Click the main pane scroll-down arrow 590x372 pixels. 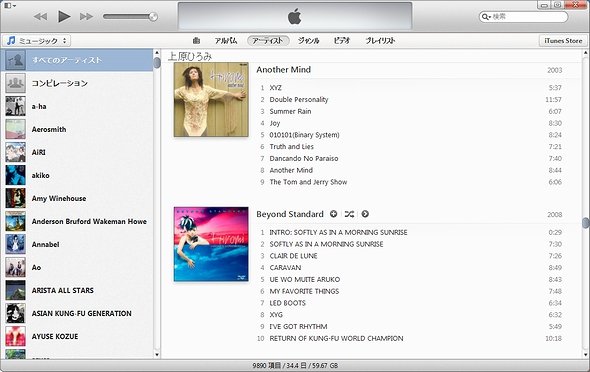[x=586, y=354]
